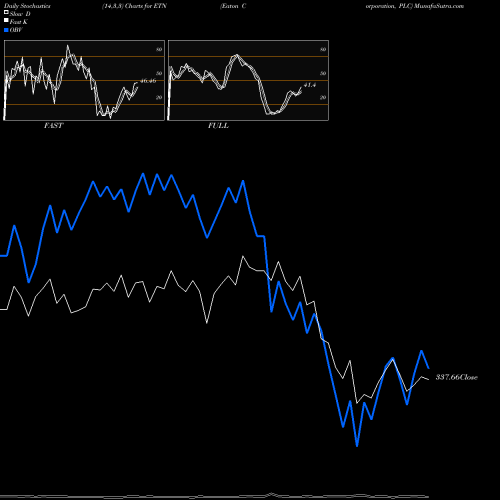Click the Slow D legend swatch
This screenshot has height=500, width=500.
(6, 12)
